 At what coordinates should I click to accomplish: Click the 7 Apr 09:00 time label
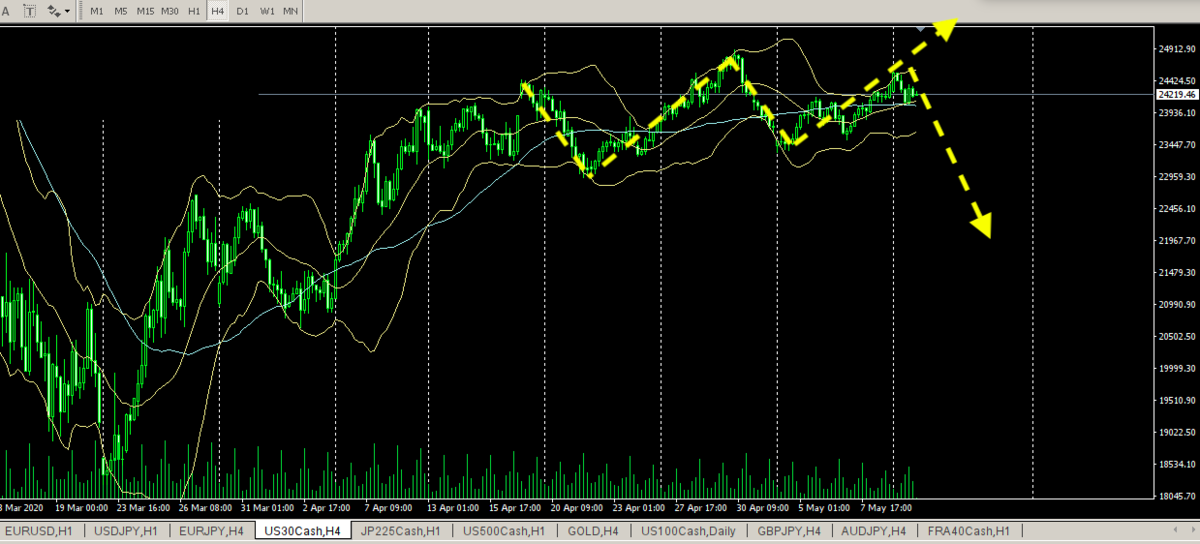(x=389, y=507)
